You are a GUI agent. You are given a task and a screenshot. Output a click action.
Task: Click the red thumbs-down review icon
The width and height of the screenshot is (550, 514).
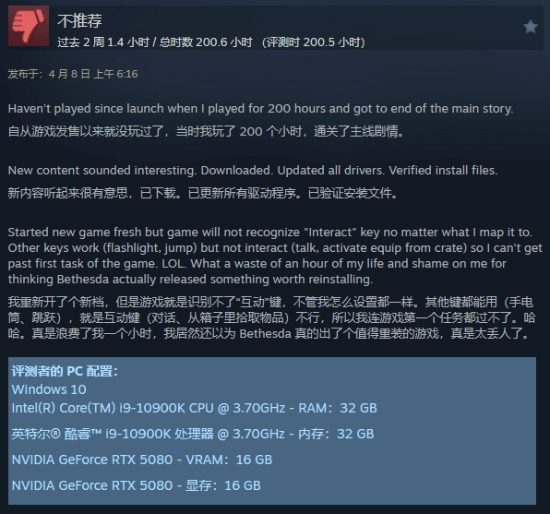coord(28,26)
